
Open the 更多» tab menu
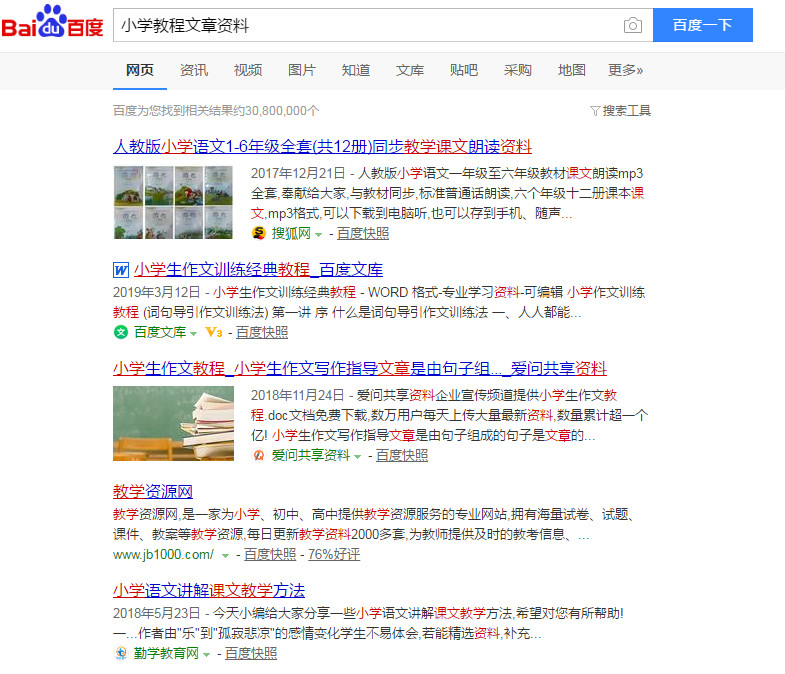[x=625, y=70]
